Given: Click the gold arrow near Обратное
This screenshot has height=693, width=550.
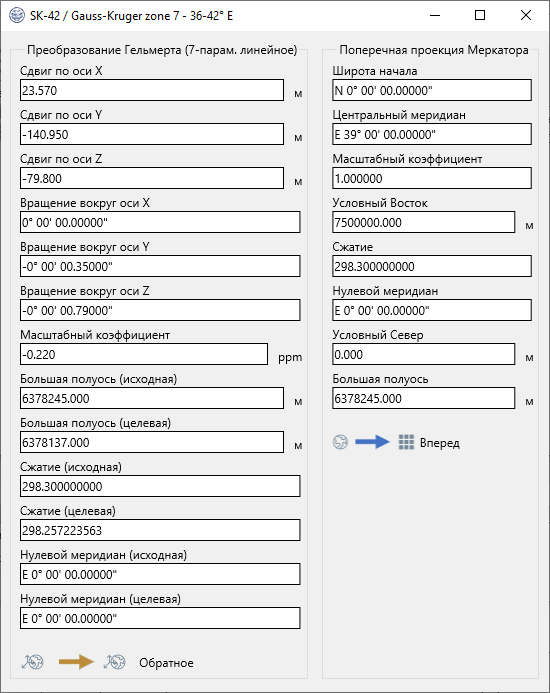Looking at the screenshot, I should 76,662.
